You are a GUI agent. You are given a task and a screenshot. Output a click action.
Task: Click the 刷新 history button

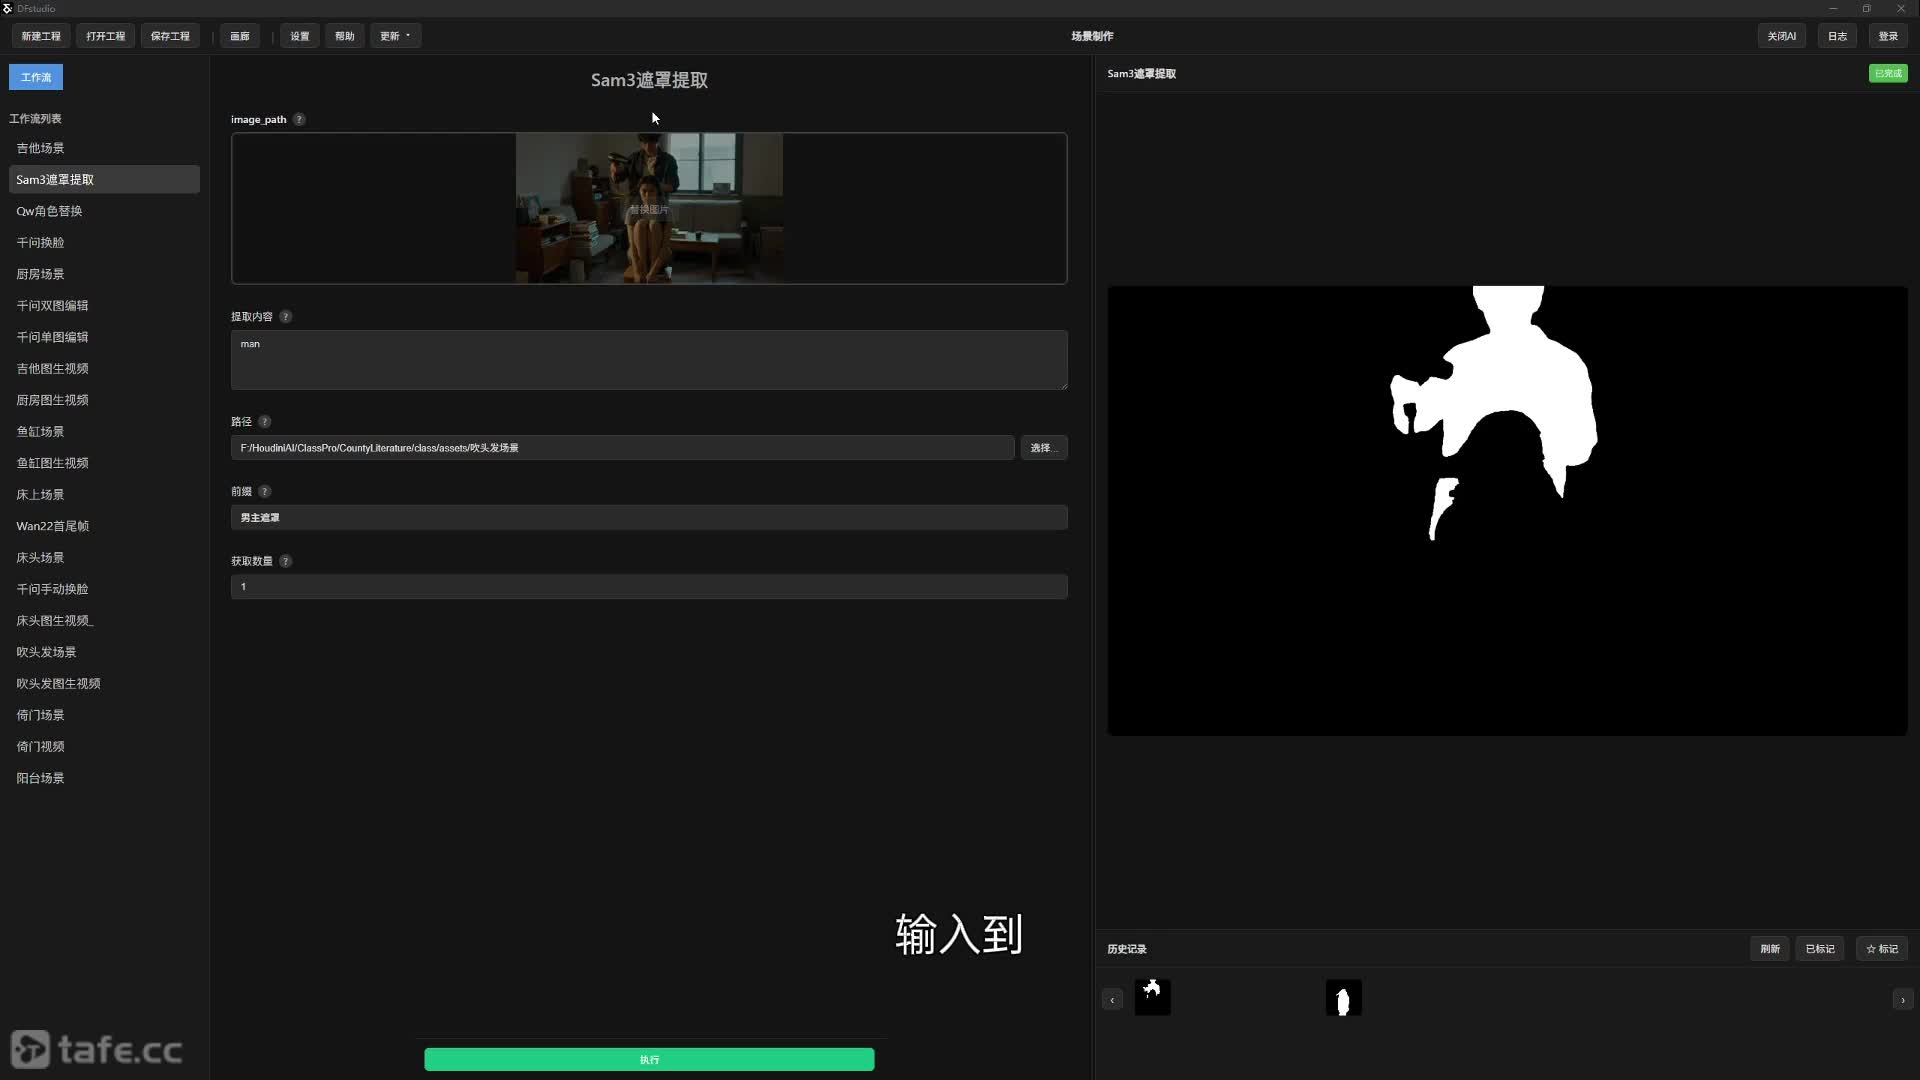click(1769, 949)
